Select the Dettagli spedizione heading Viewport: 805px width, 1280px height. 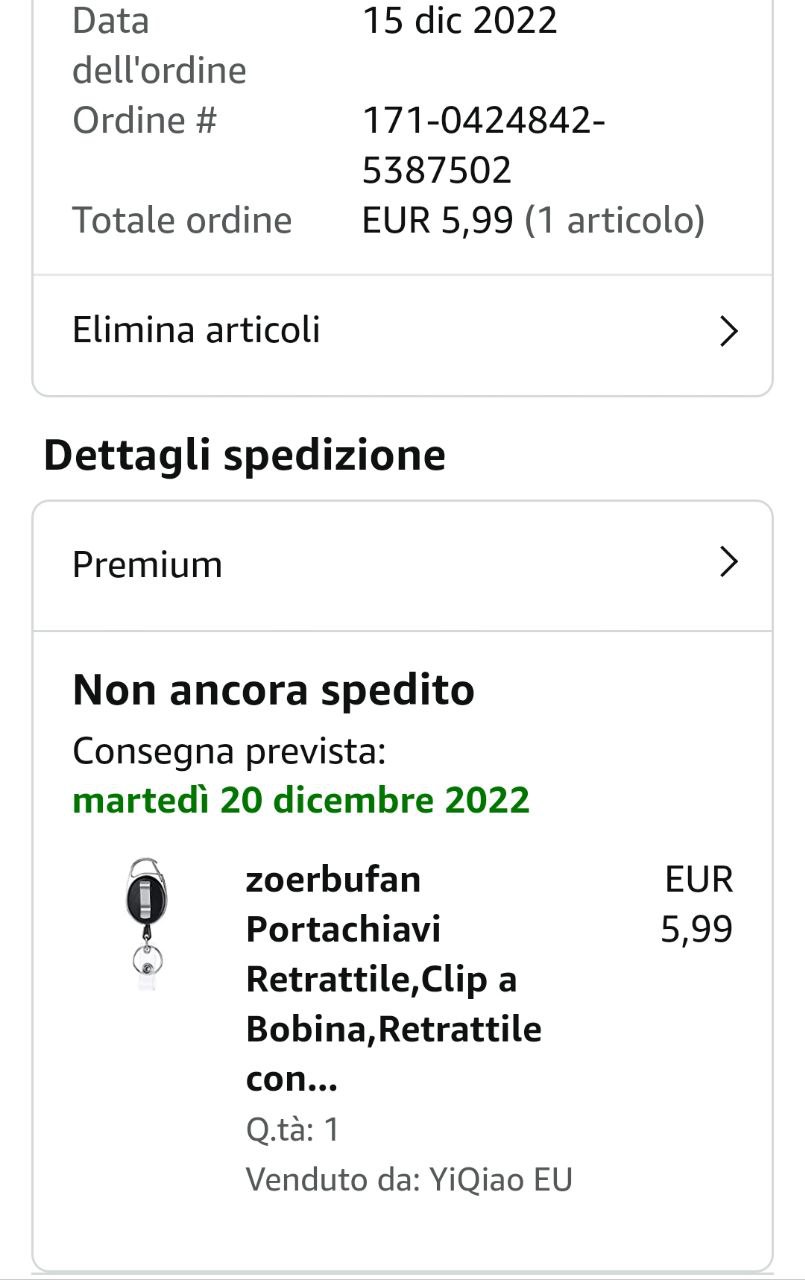(245, 455)
